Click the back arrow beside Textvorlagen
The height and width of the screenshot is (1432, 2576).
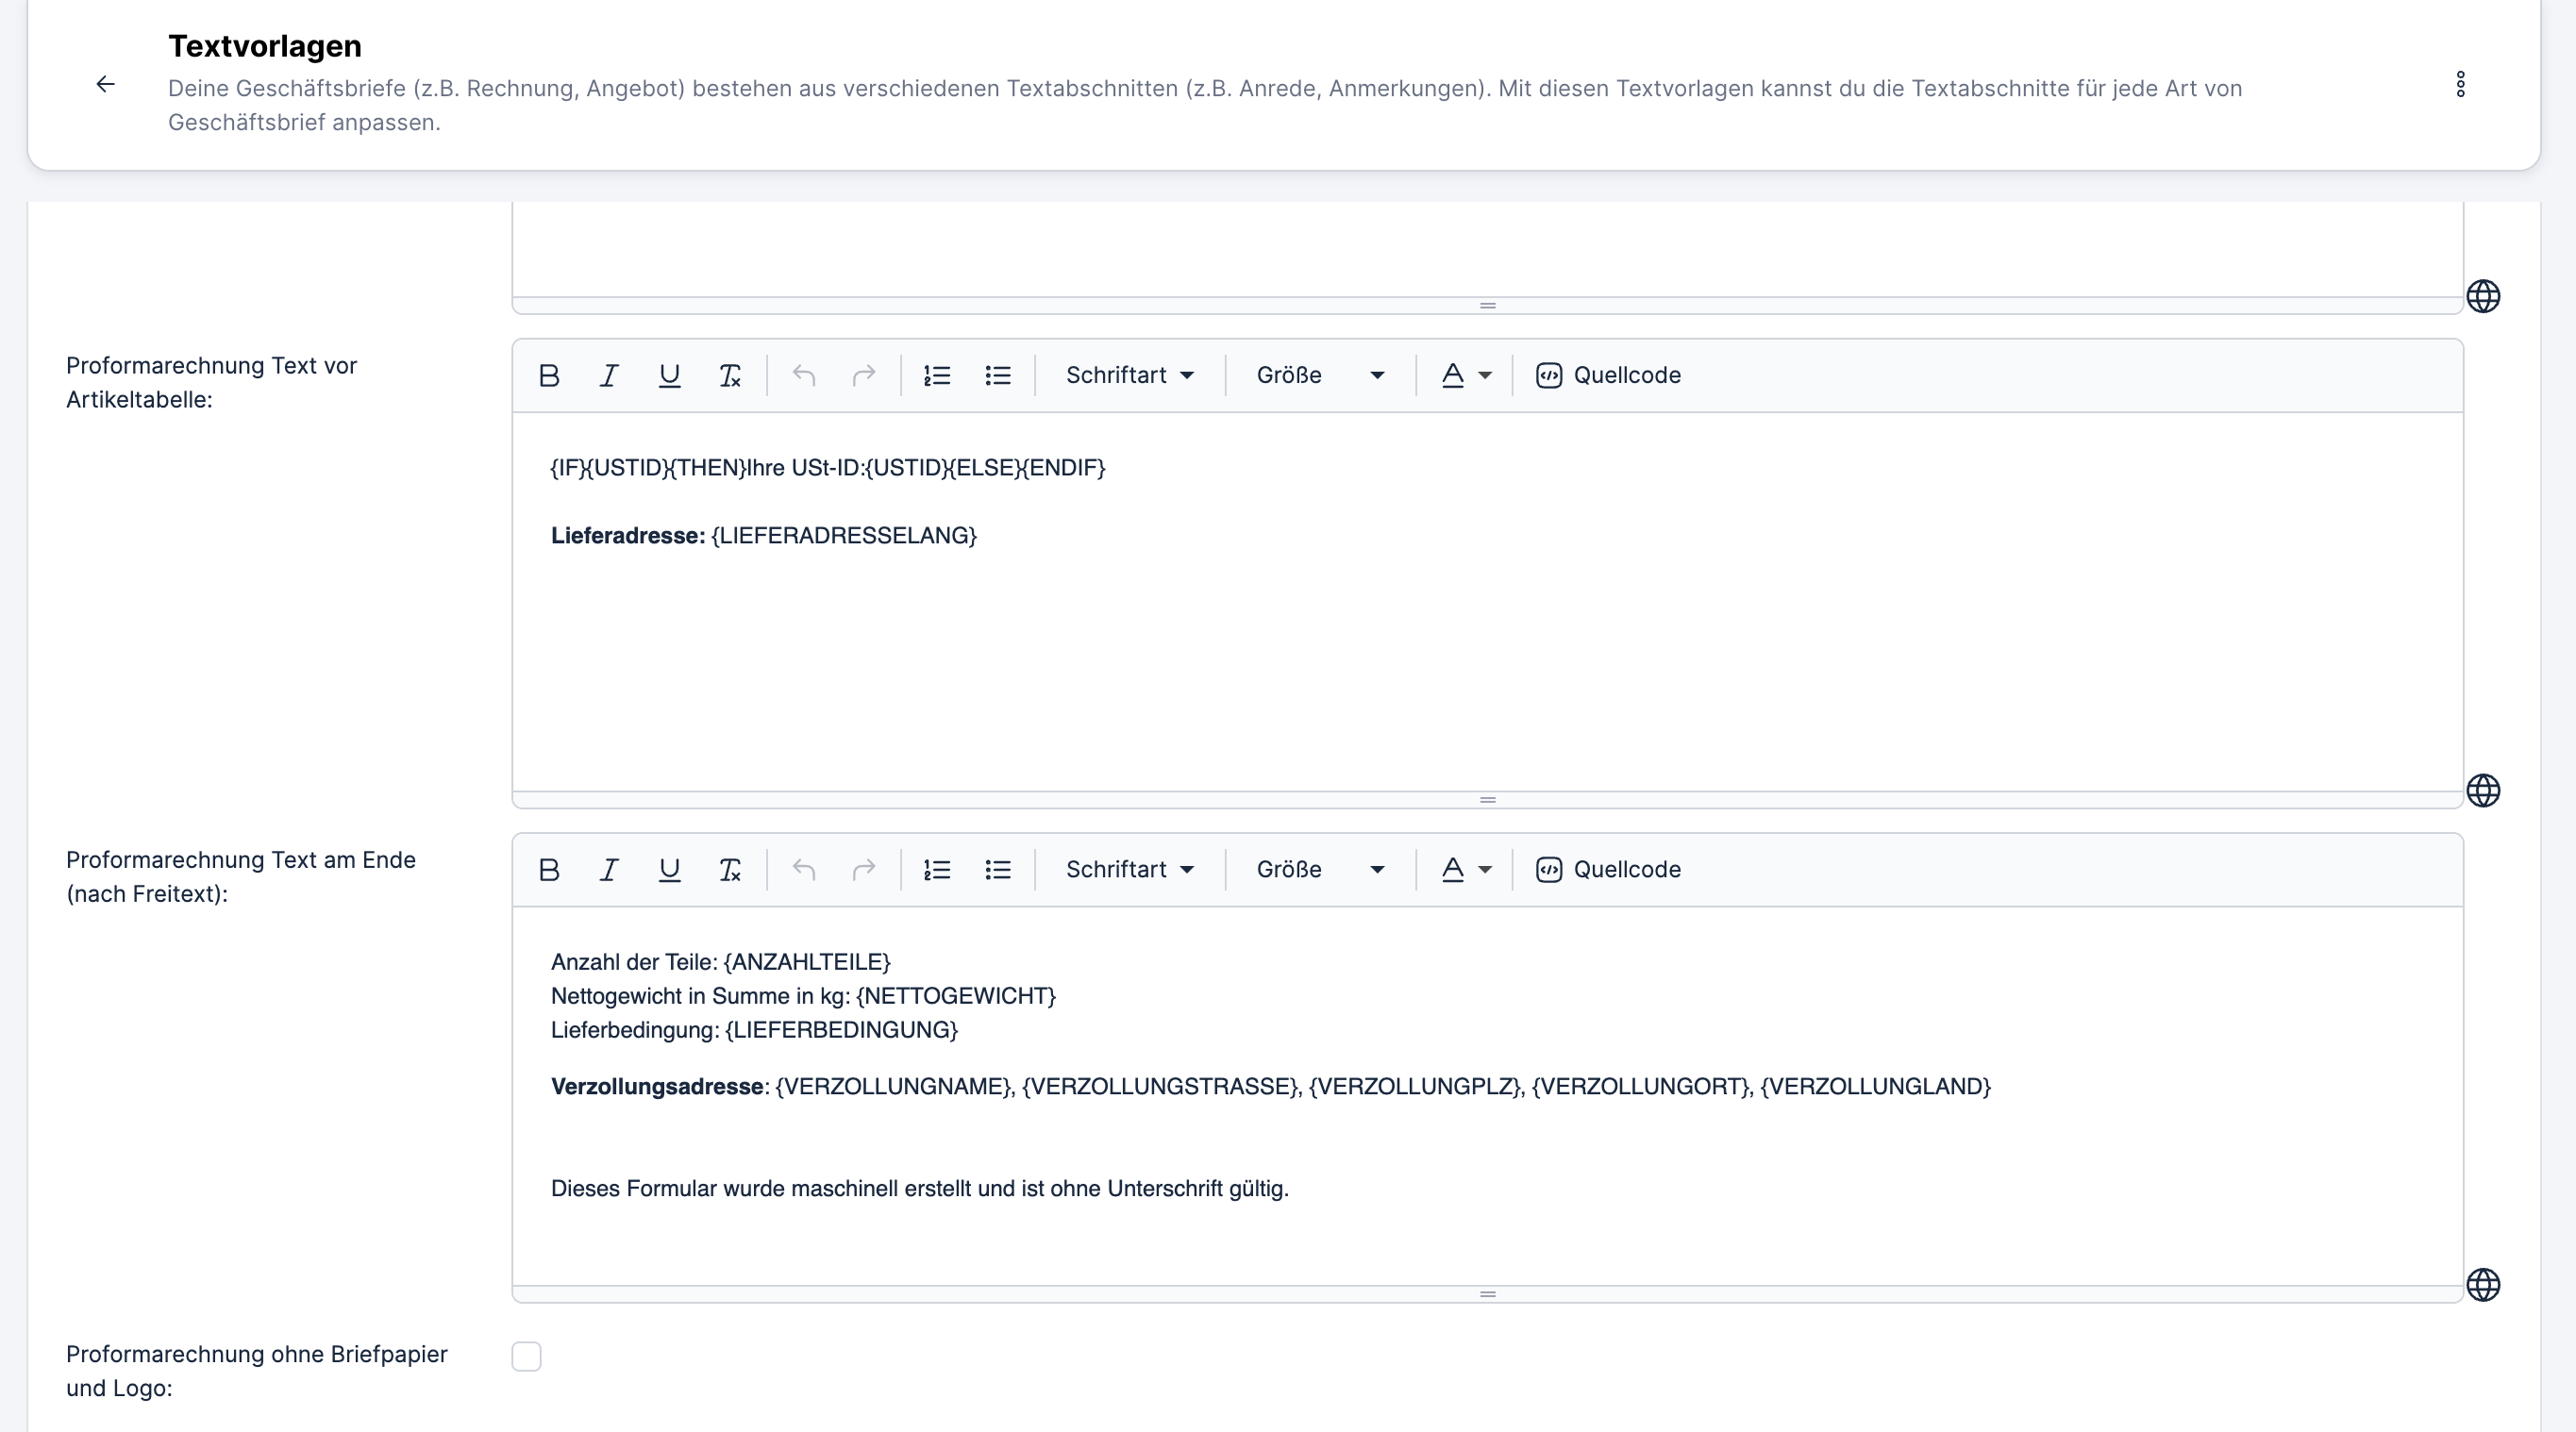(105, 84)
